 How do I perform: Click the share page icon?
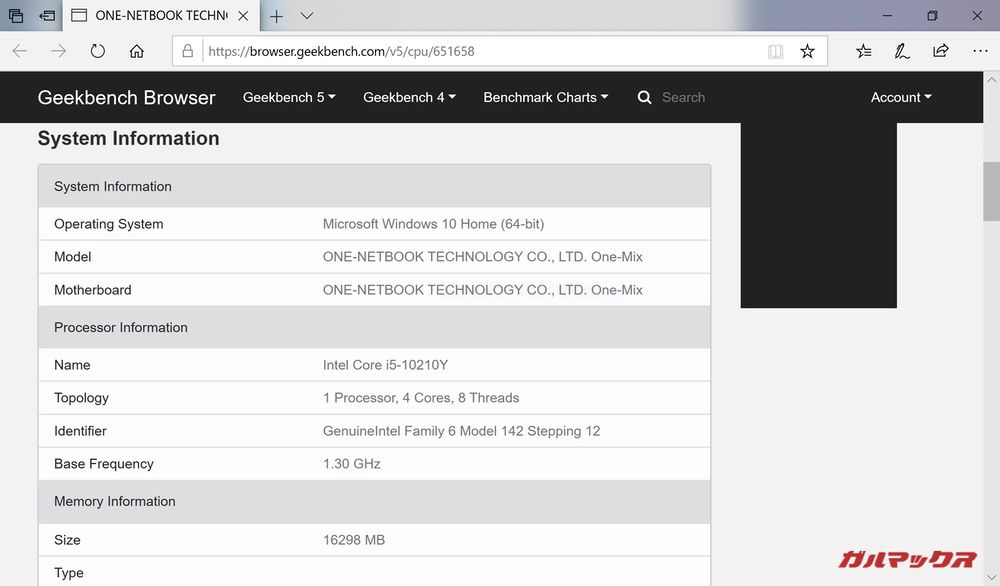point(940,51)
